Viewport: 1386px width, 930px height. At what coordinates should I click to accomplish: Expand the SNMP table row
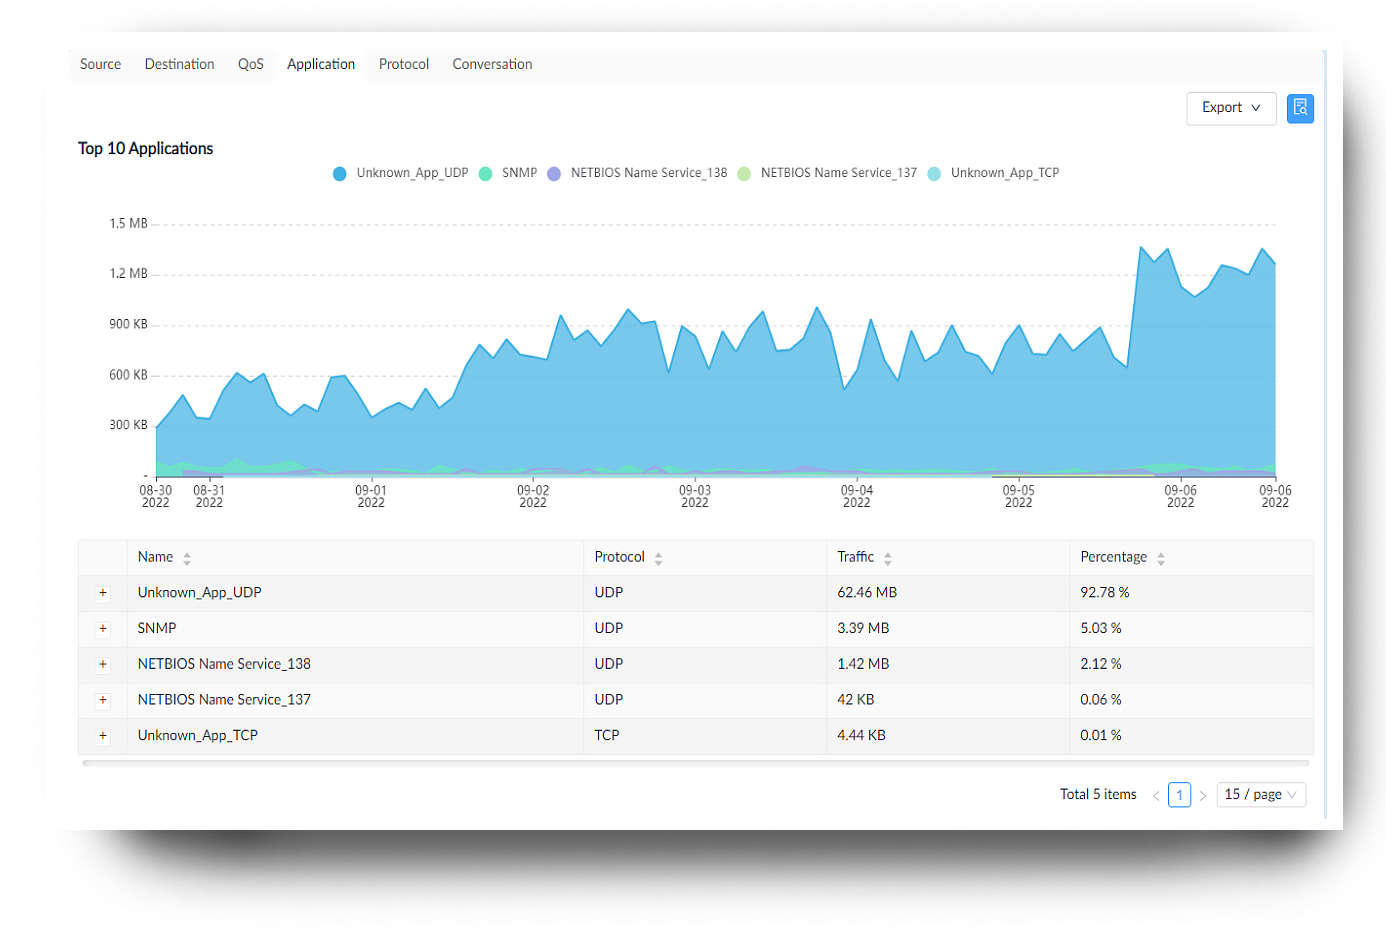(103, 629)
